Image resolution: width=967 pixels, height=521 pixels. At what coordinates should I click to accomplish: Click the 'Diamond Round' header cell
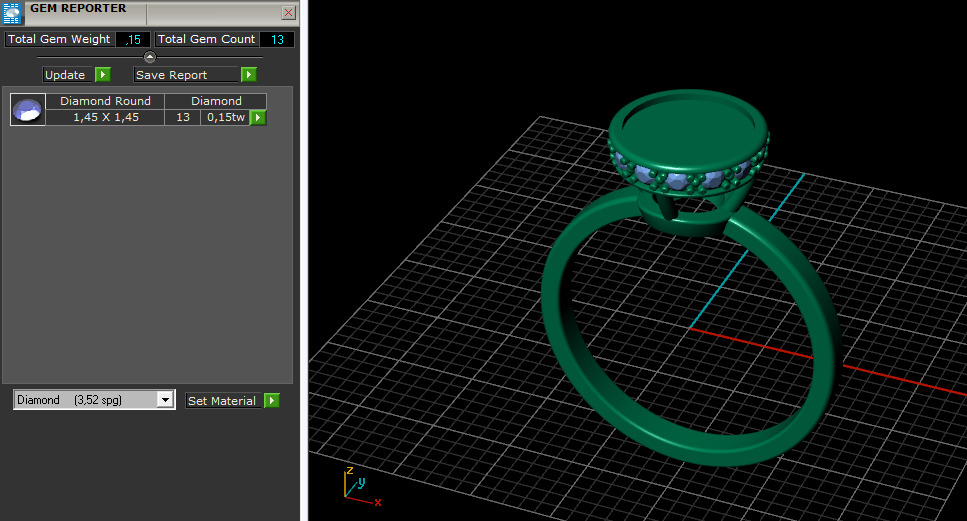tap(105, 101)
